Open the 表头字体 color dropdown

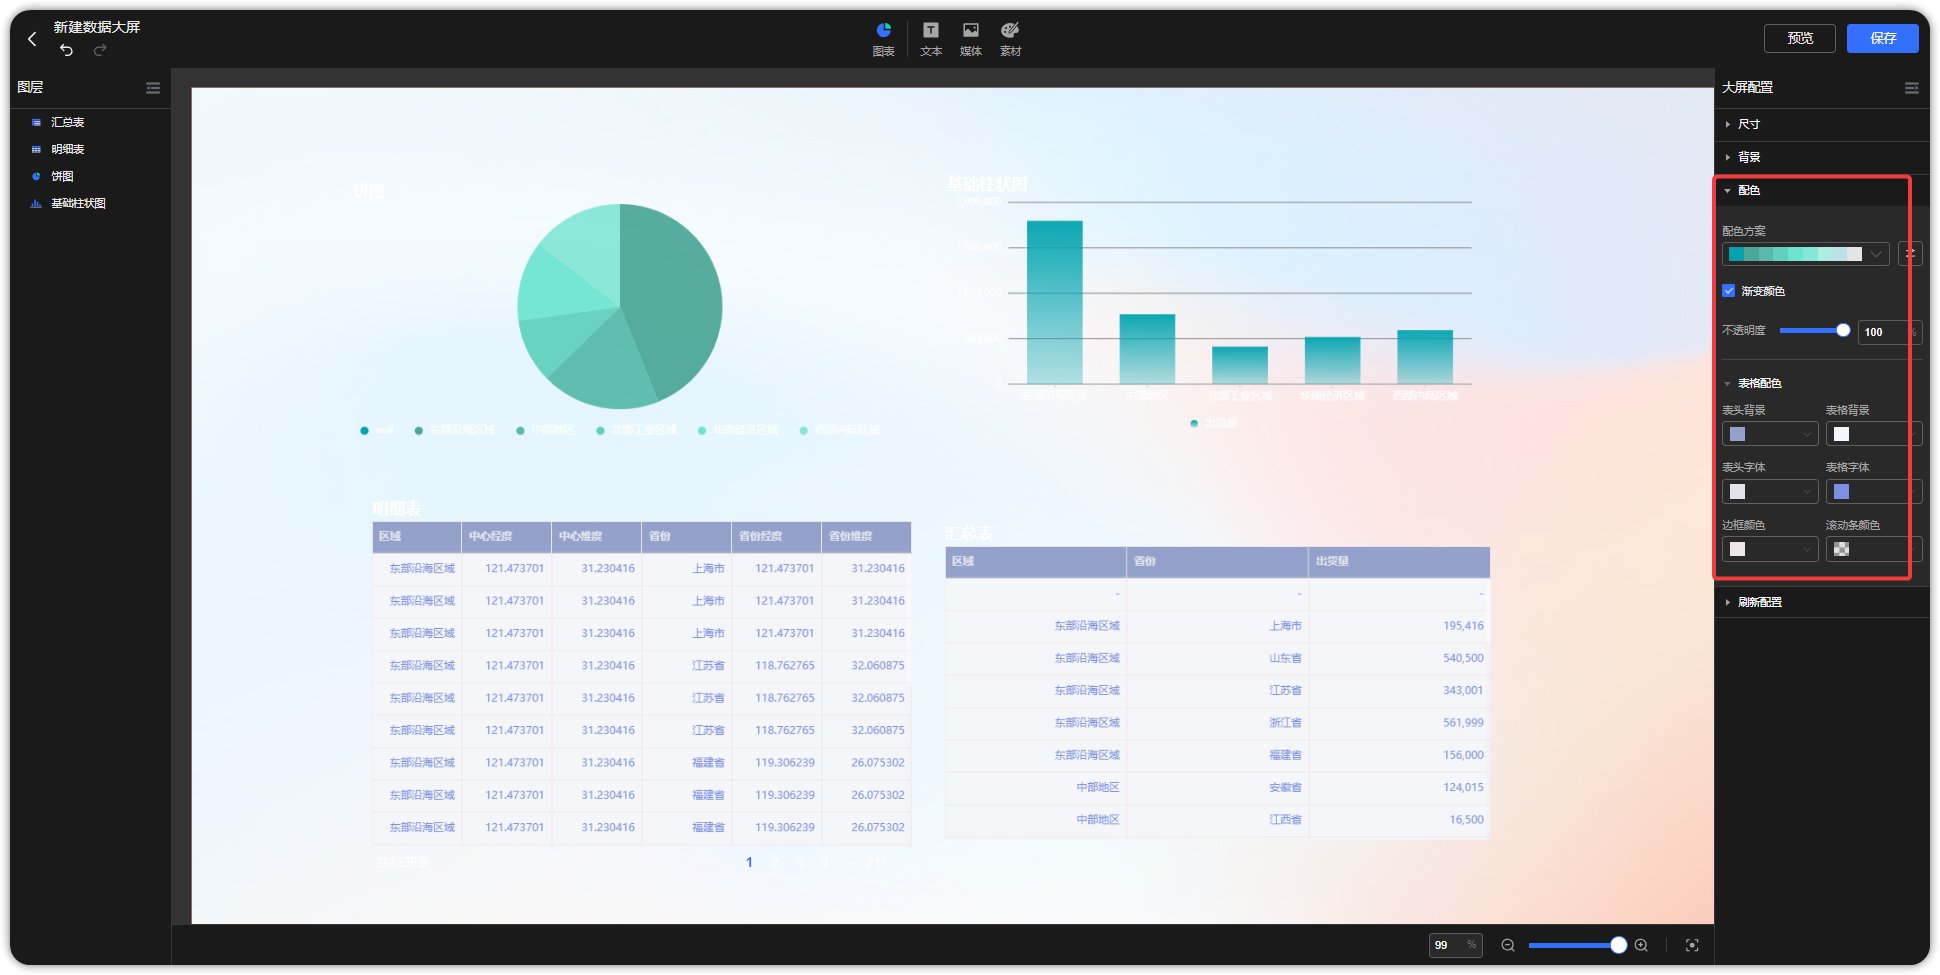click(x=1770, y=492)
